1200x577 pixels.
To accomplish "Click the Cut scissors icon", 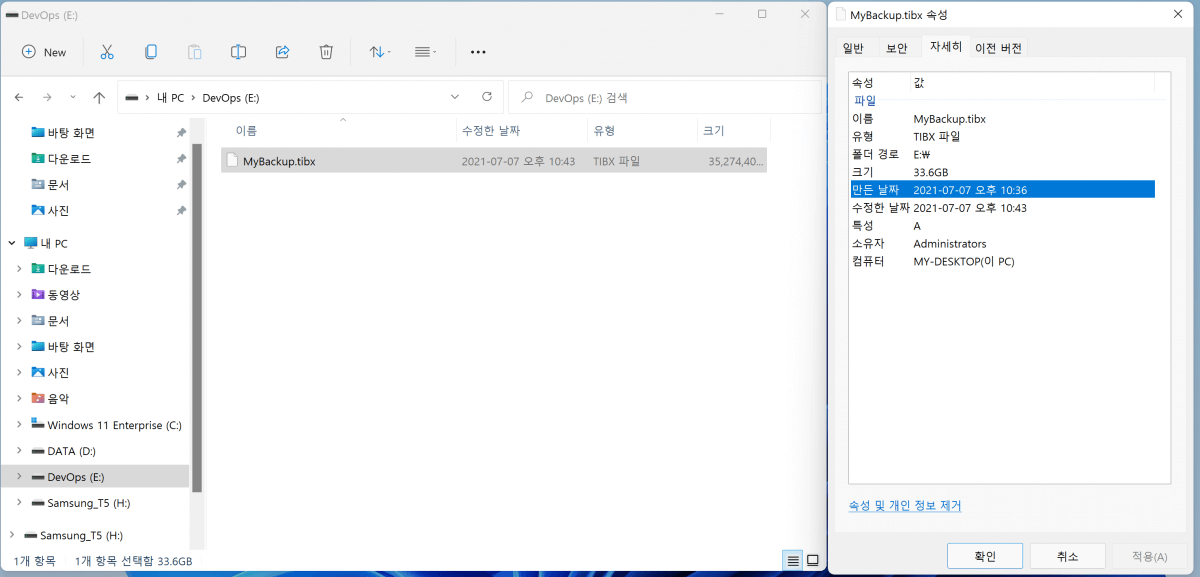I will pos(107,52).
